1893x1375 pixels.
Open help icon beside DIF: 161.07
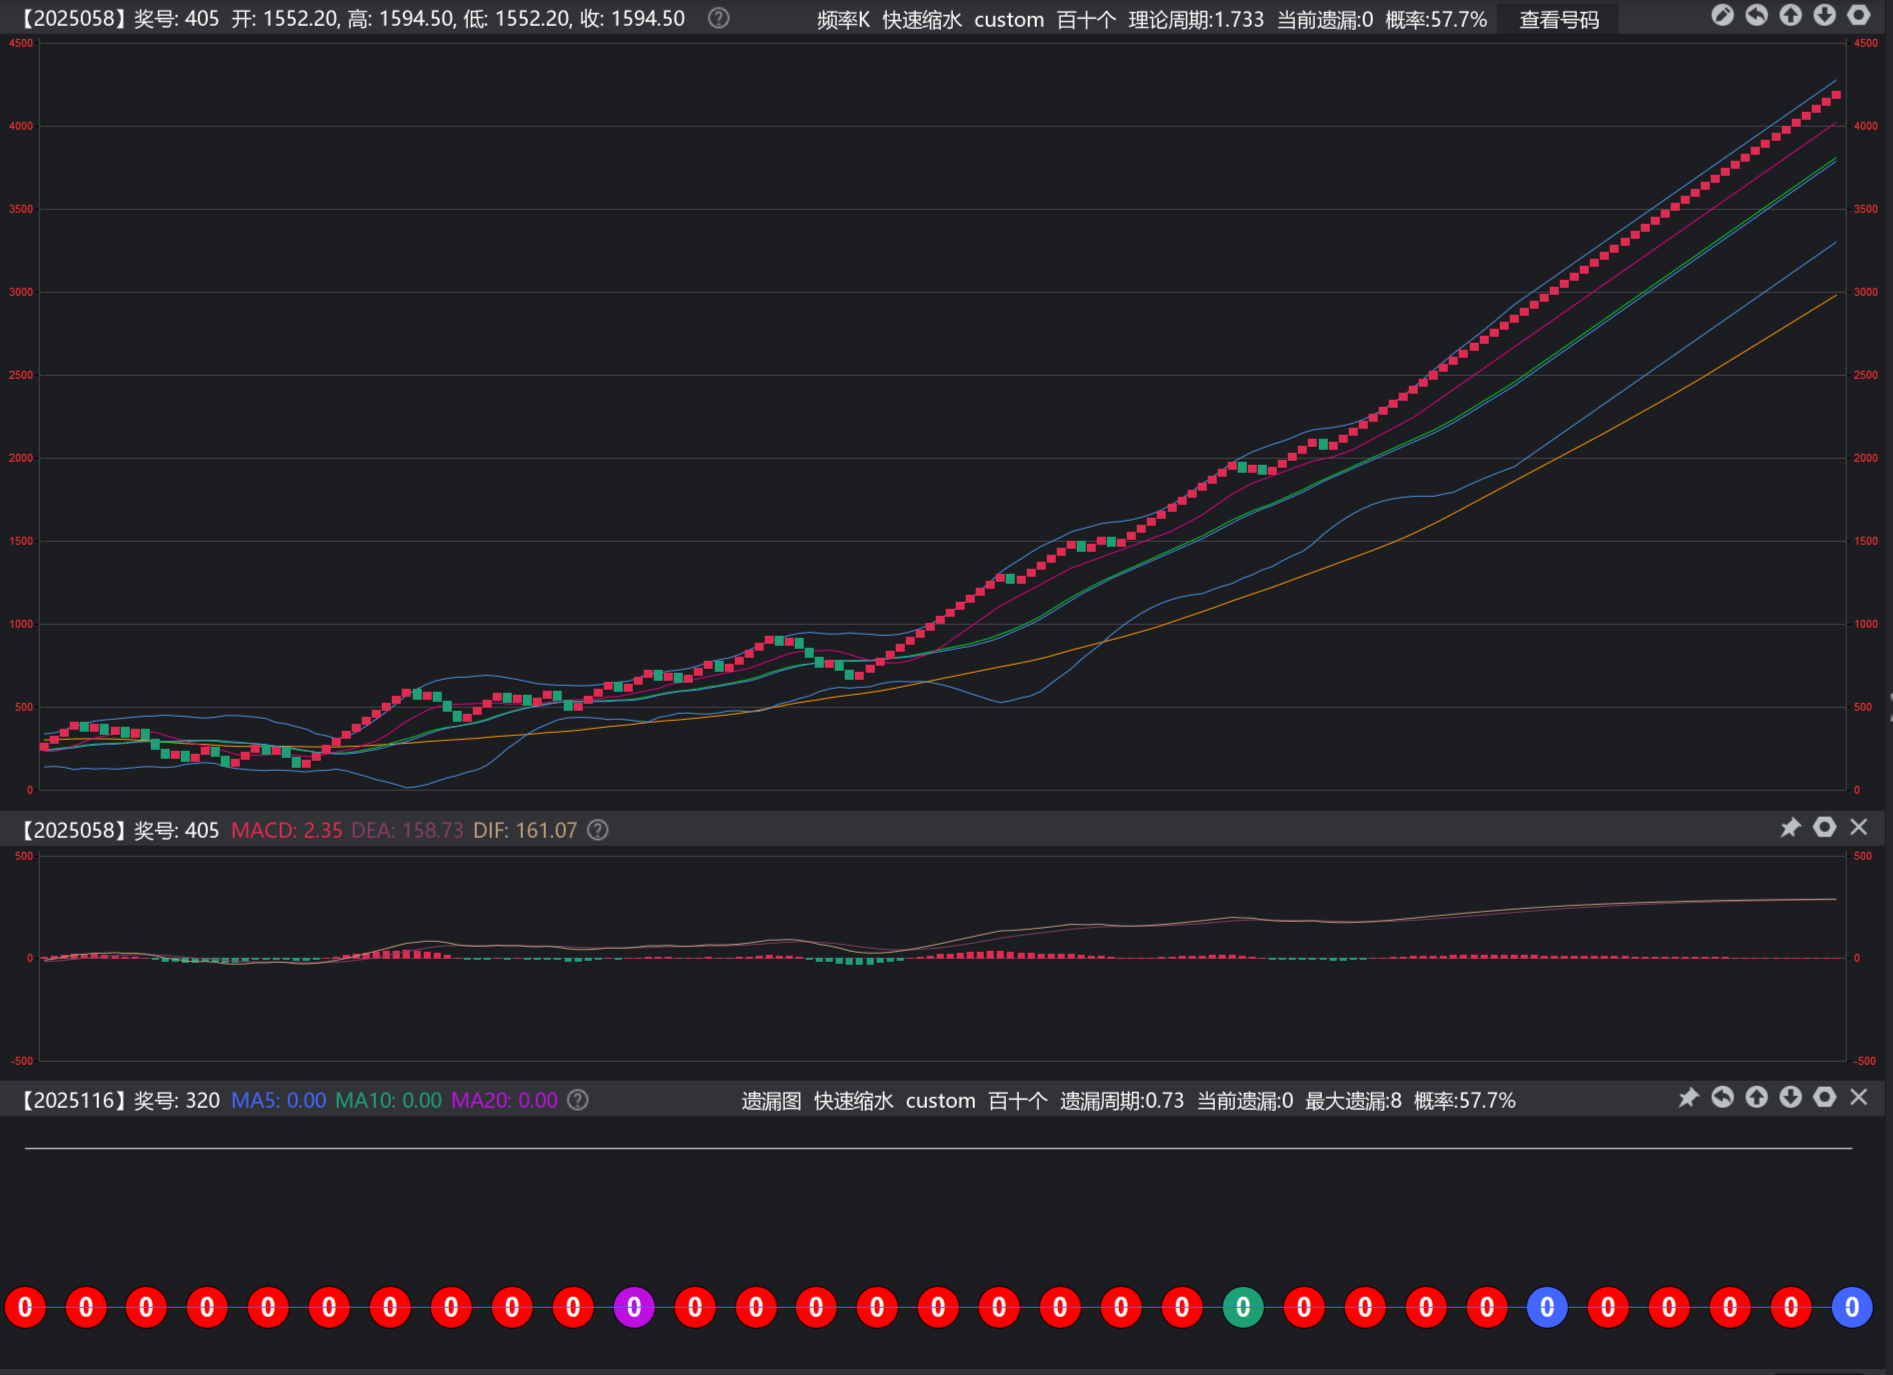(598, 830)
